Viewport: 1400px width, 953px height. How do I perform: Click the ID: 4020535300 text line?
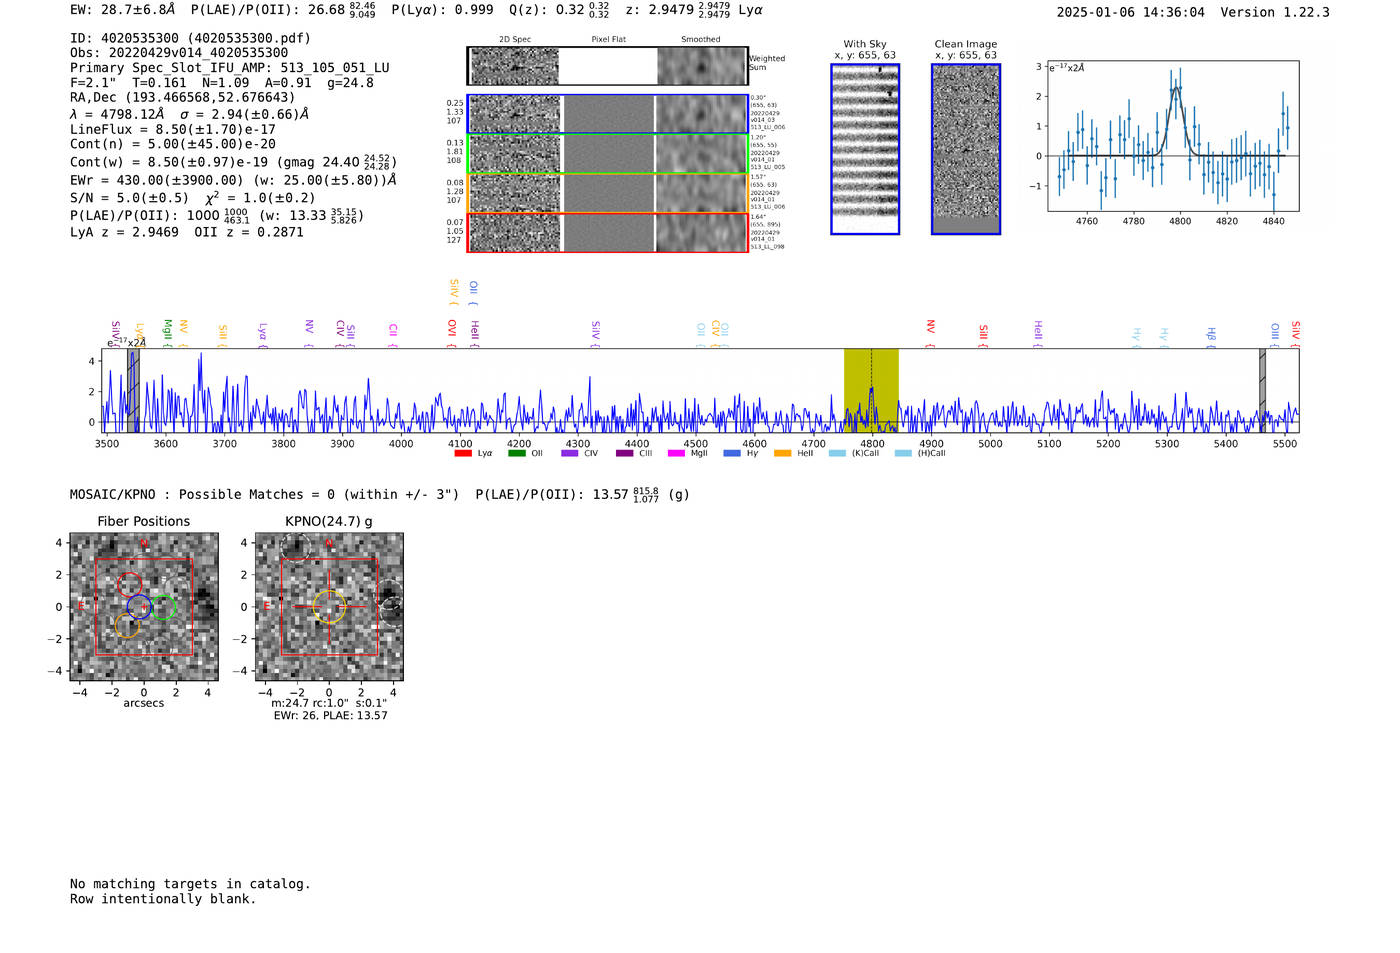click(190, 38)
